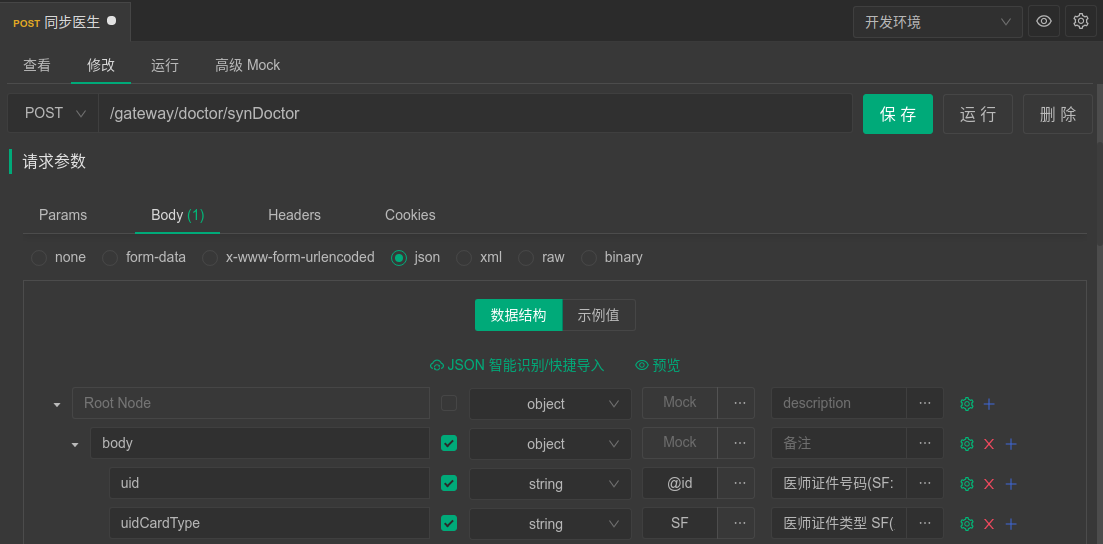Add a sibling node after uidCardType
This screenshot has width=1103, height=544.
1011,524
